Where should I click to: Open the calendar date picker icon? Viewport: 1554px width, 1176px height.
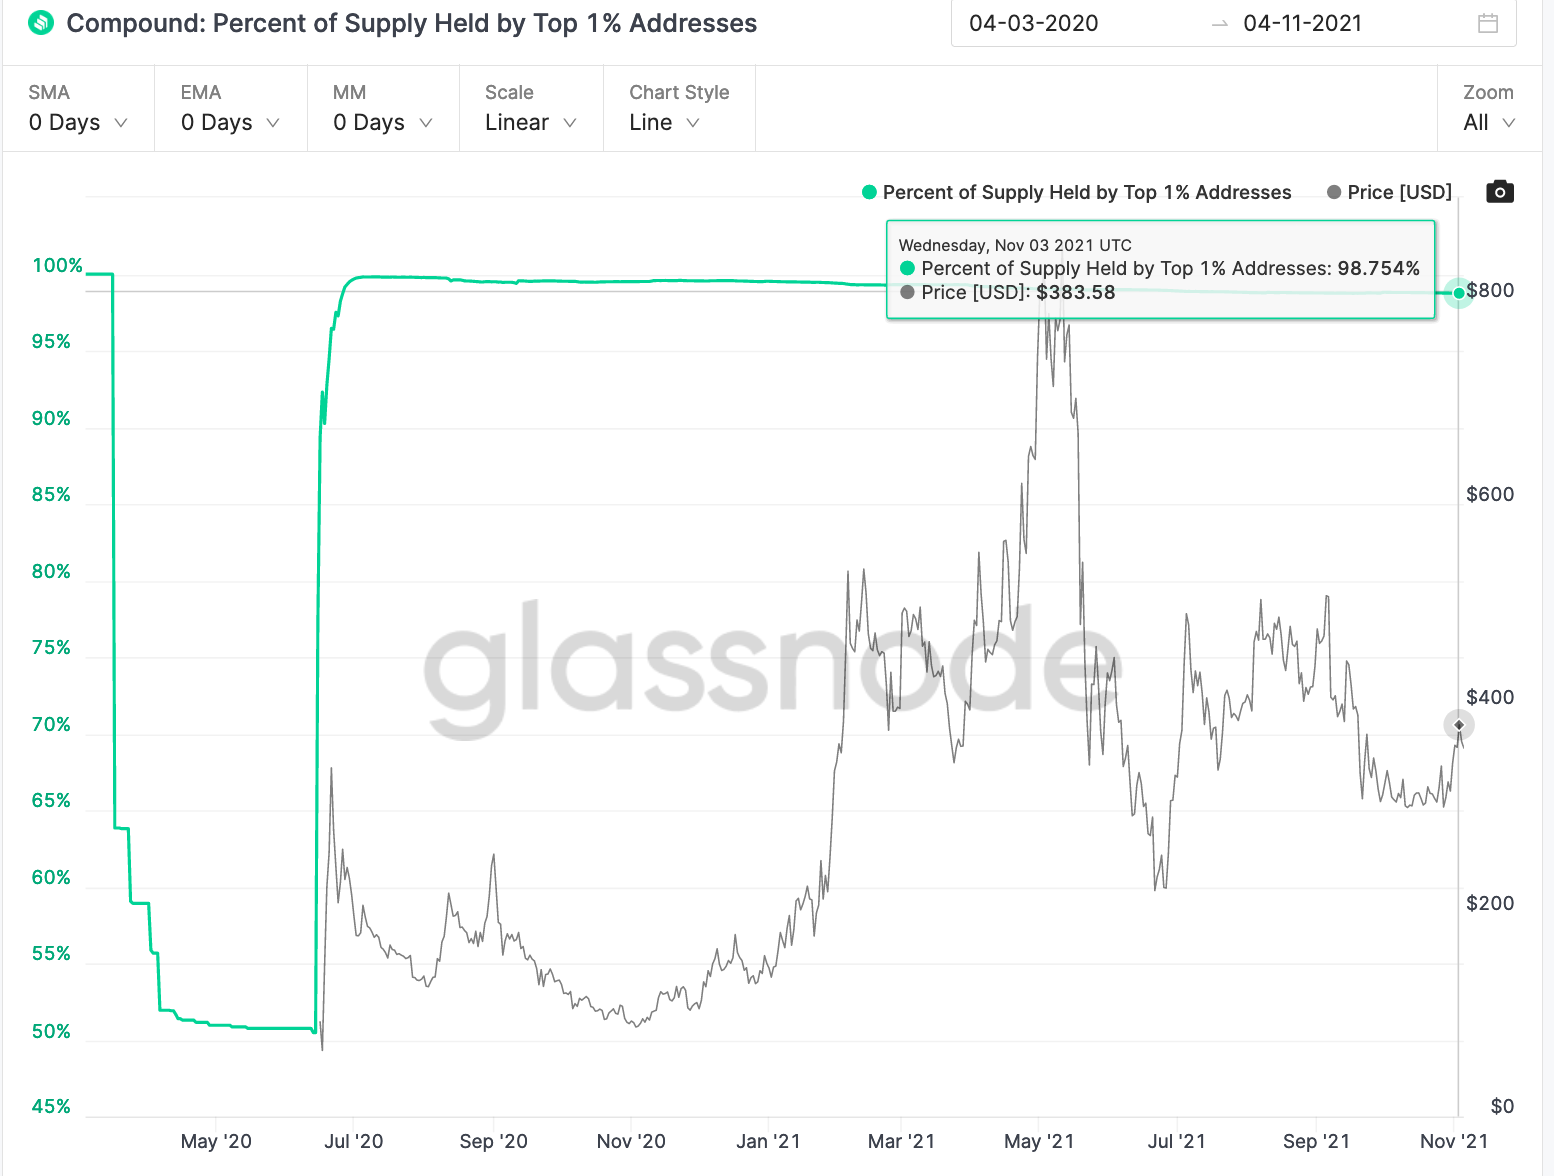point(1488,23)
